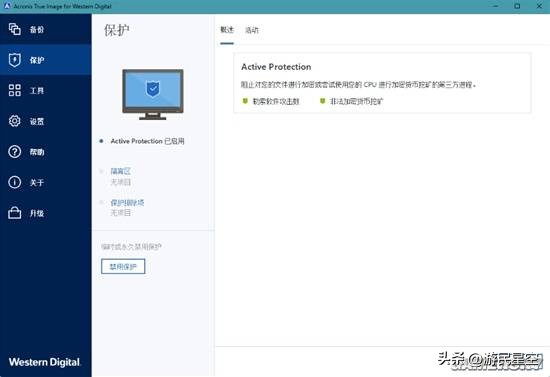Click the 设置 sidebar label
This screenshot has width=550, height=377.
pos(37,121)
